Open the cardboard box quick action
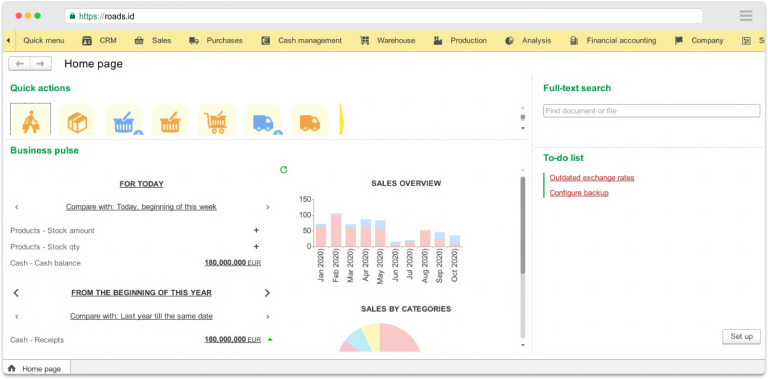Viewport: 768px width, 379px height. pyautogui.click(x=77, y=119)
